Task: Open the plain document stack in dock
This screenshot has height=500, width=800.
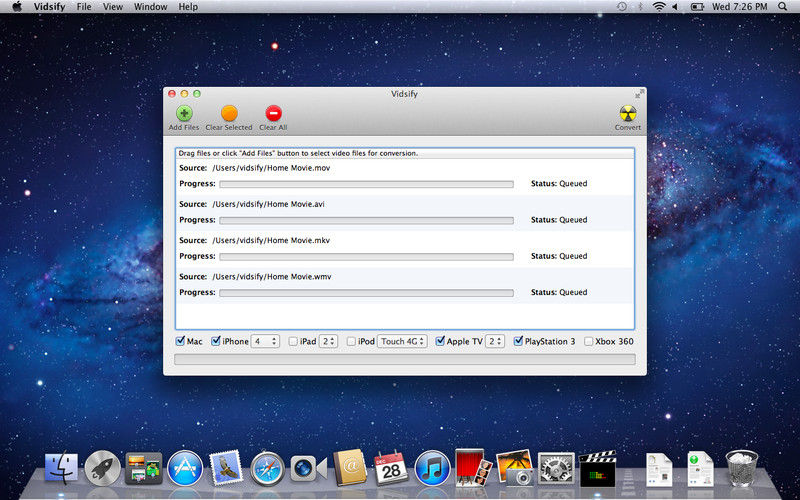Action: pyautogui.click(x=659, y=469)
